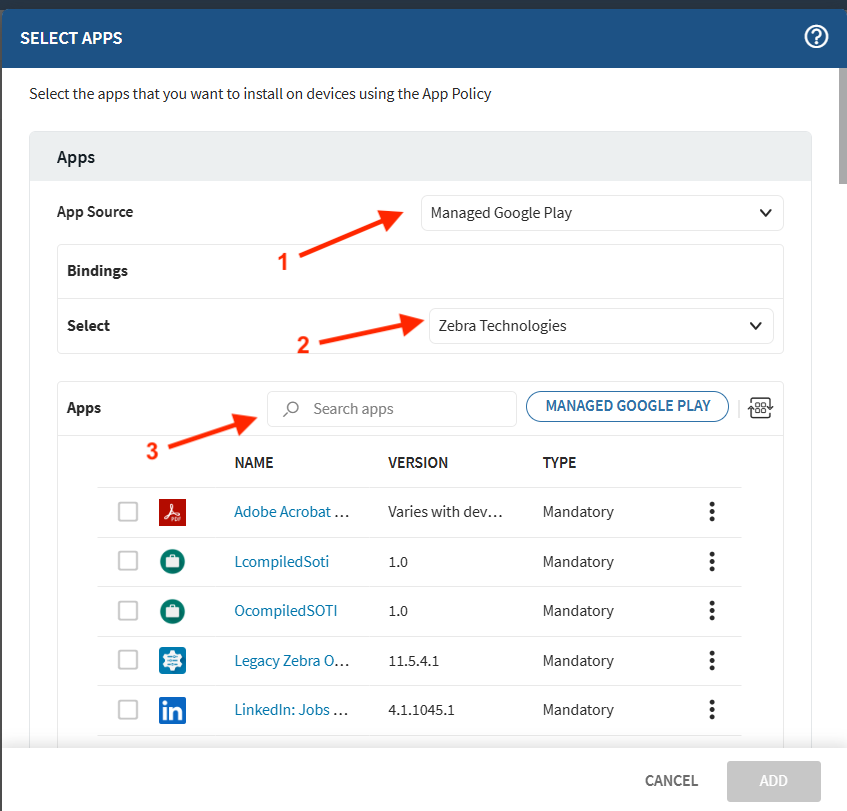Click the Adobe Acrobat PDF app icon
The height and width of the screenshot is (811, 847).
click(x=173, y=512)
